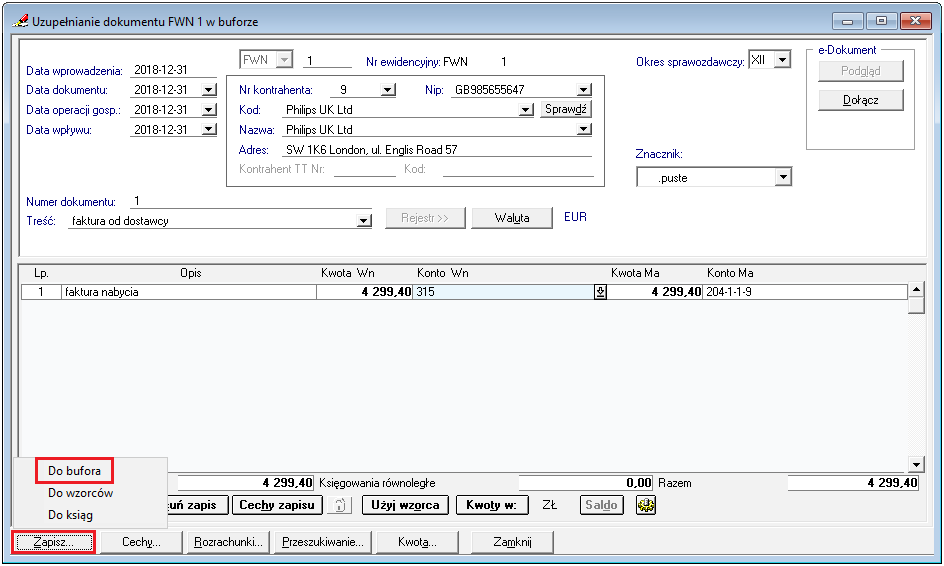944x566 pixels.
Task: Click the Razem total field
Action: (x=853, y=482)
